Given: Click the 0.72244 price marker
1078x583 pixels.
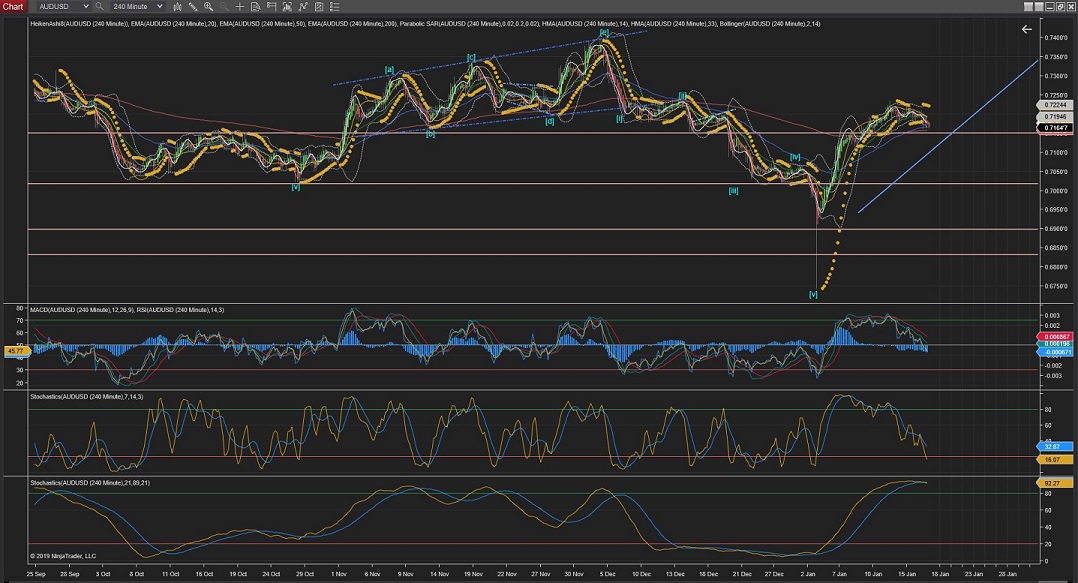Looking at the screenshot, I should [1055, 105].
